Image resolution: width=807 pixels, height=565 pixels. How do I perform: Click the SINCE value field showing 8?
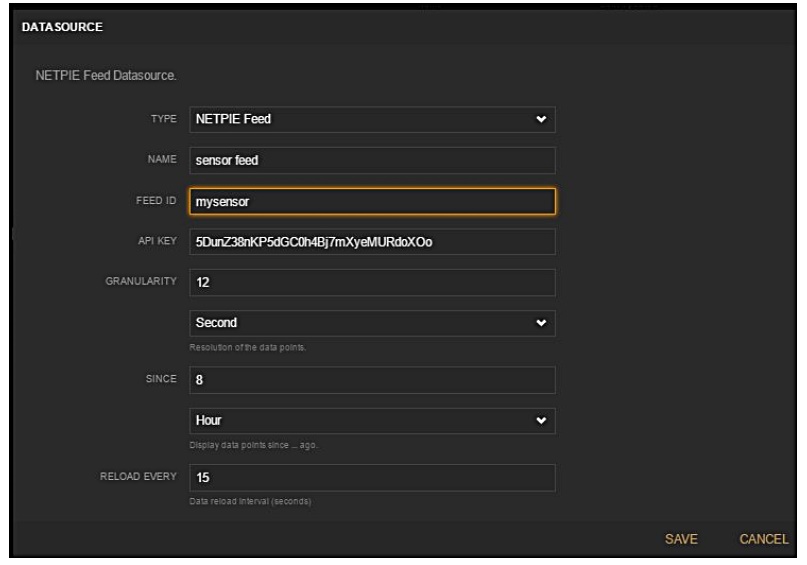(371, 380)
